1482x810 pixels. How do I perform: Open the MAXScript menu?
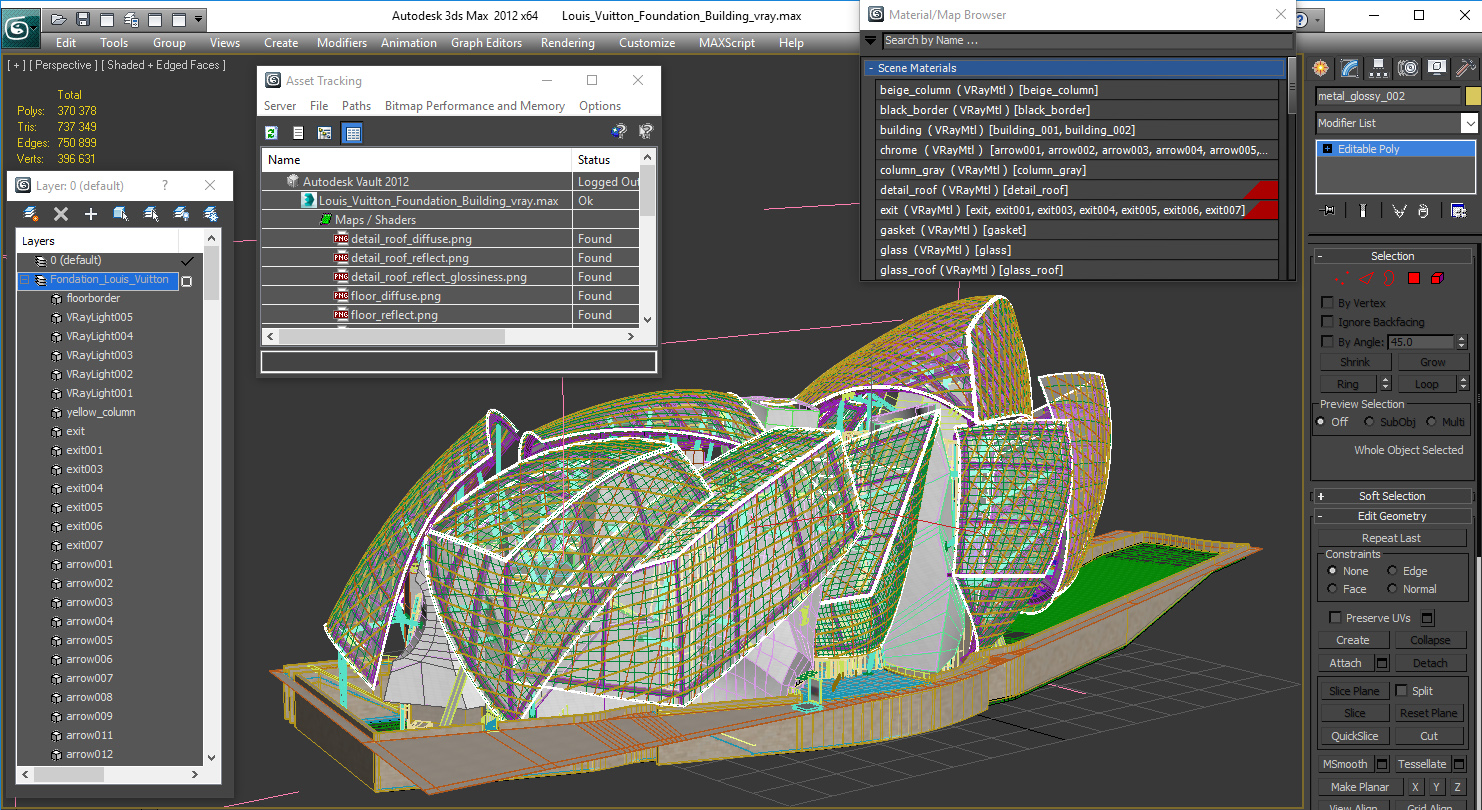click(x=727, y=43)
